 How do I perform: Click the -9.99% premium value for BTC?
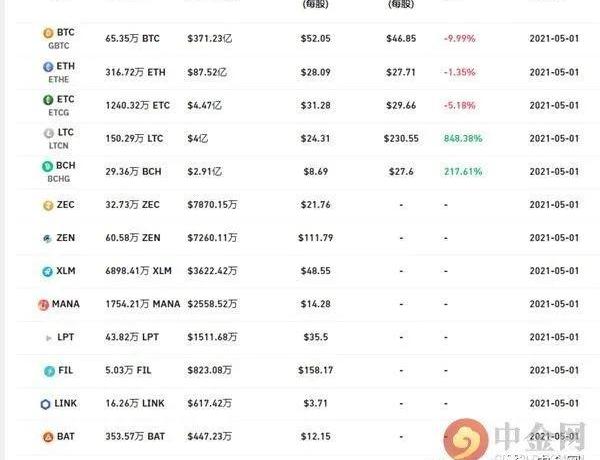[x=459, y=39]
